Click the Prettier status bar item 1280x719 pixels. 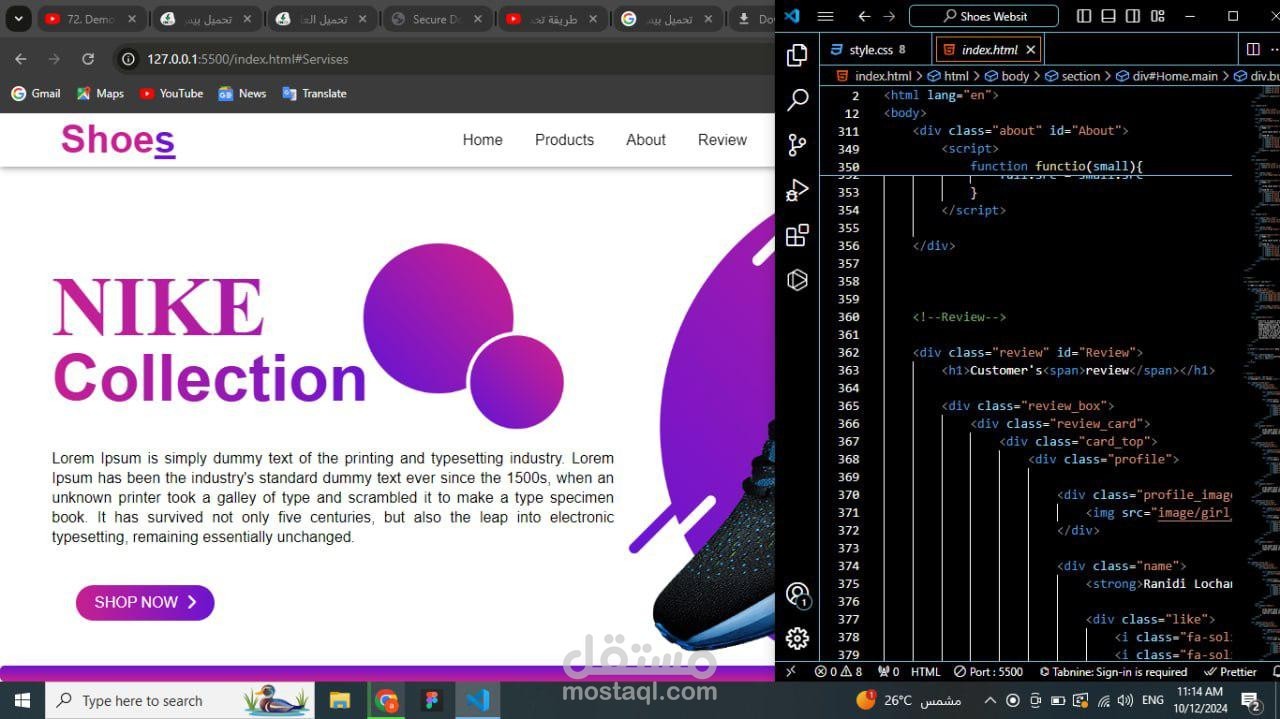point(1230,672)
